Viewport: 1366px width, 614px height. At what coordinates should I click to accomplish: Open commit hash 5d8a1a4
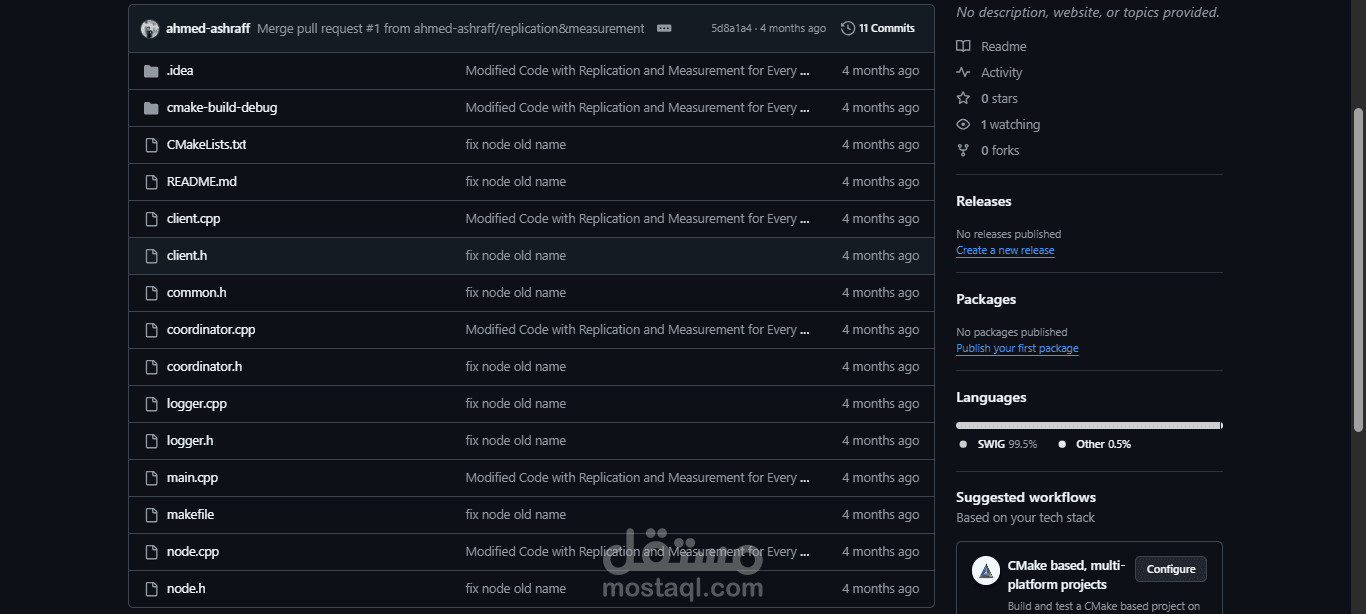(731, 29)
